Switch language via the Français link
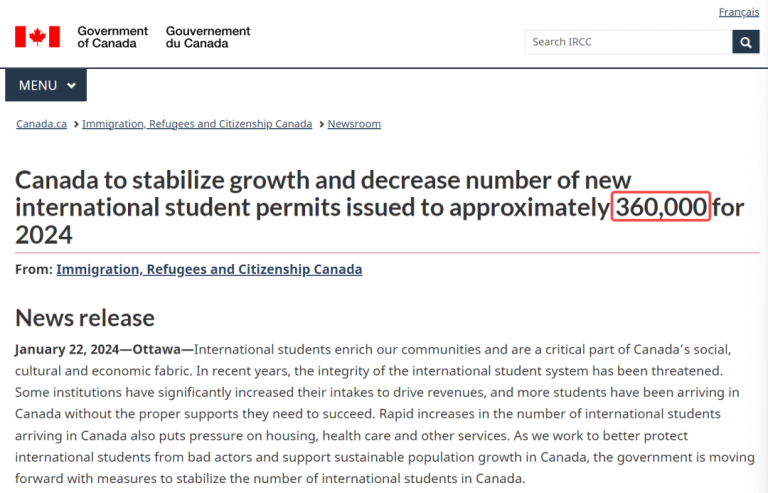The width and height of the screenshot is (768, 493). [x=739, y=12]
